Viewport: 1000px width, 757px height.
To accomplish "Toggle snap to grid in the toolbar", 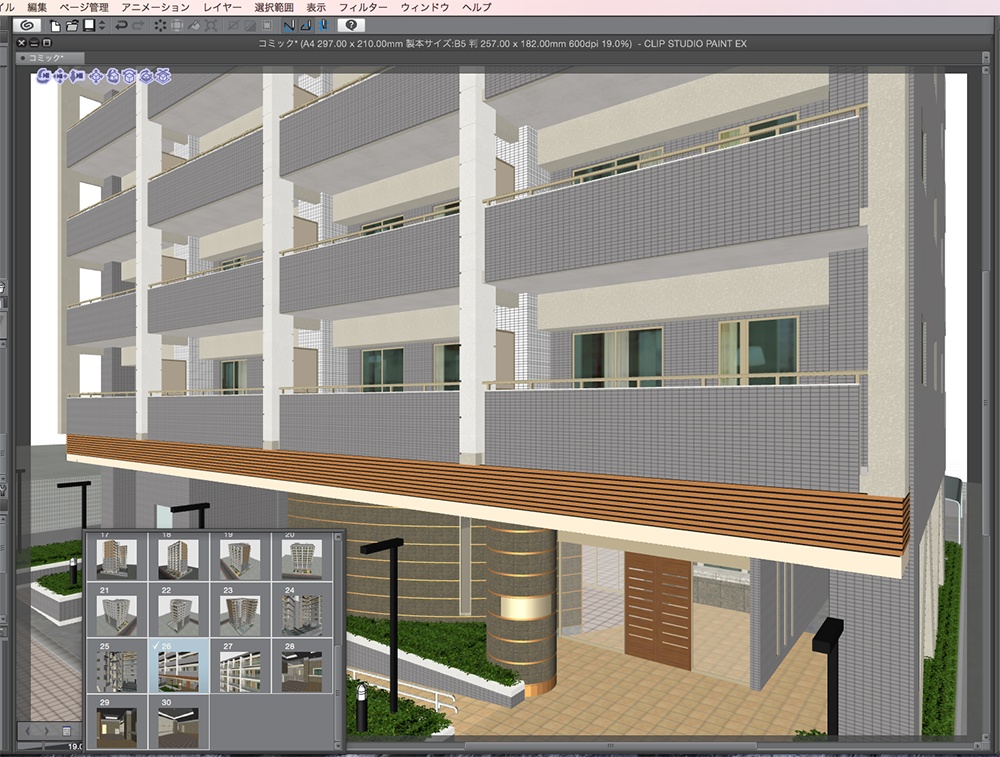I will point(321,28).
